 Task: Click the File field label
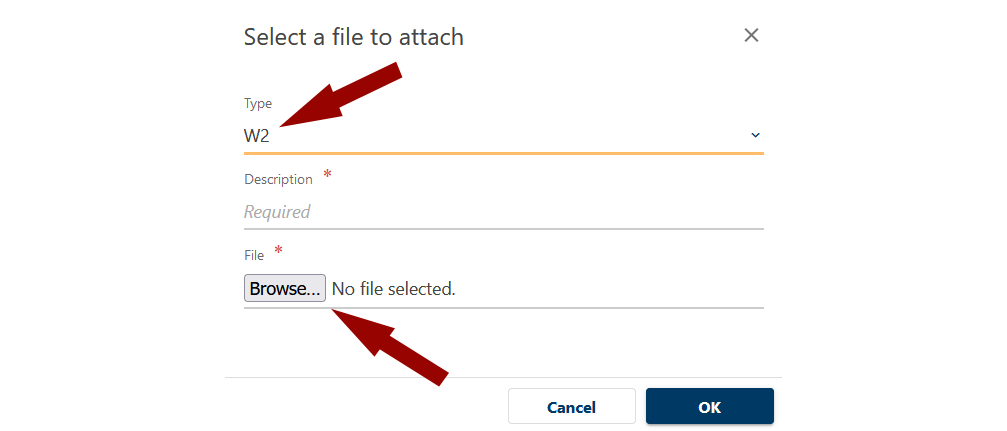254,255
